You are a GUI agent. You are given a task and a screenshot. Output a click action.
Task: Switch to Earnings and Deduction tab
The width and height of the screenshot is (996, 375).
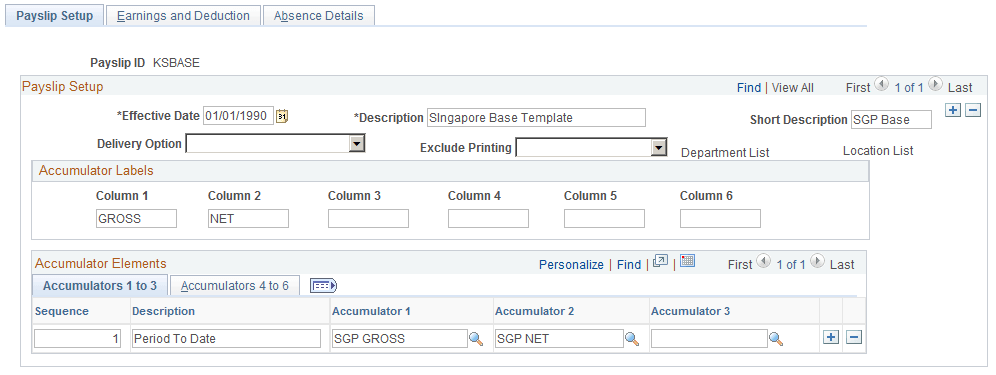click(x=183, y=16)
